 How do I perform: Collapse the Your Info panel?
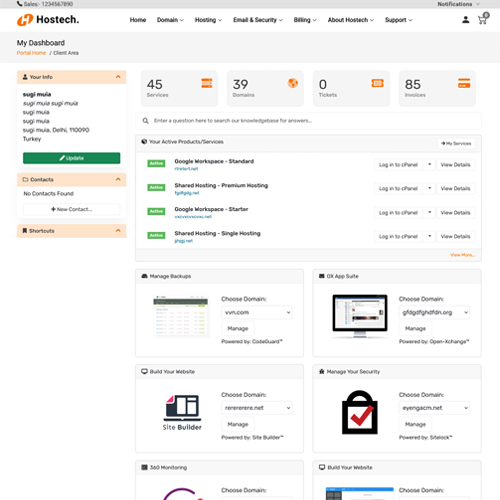118,77
